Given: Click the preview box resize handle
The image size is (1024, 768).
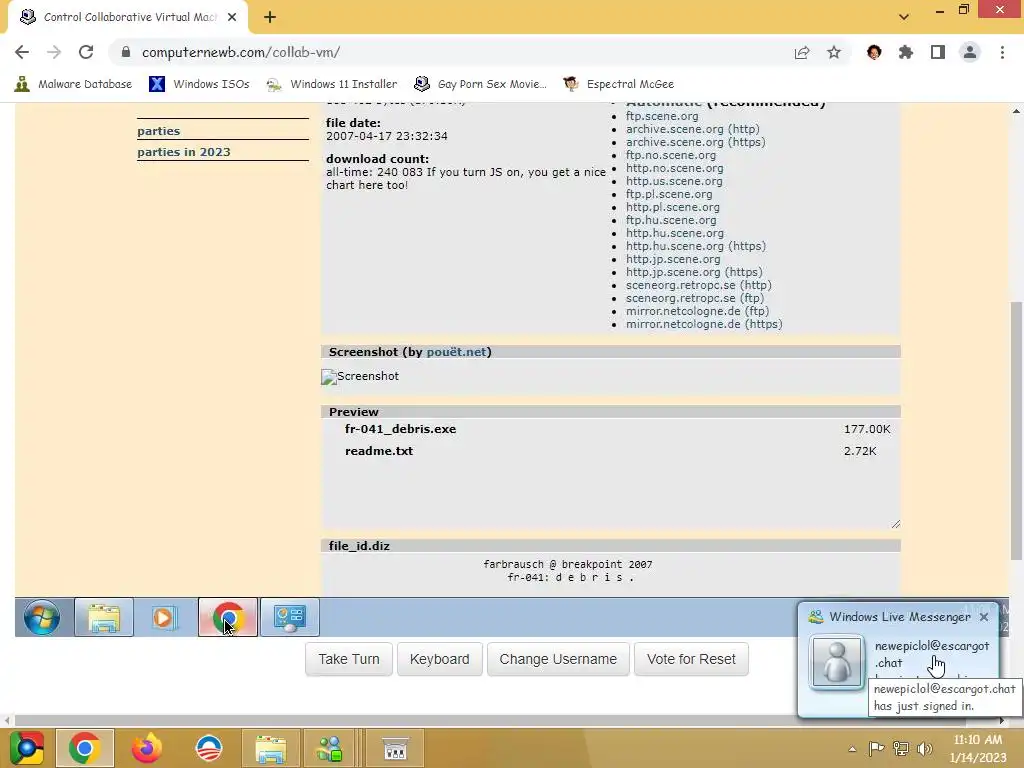Looking at the screenshot, I should point(895,524).
